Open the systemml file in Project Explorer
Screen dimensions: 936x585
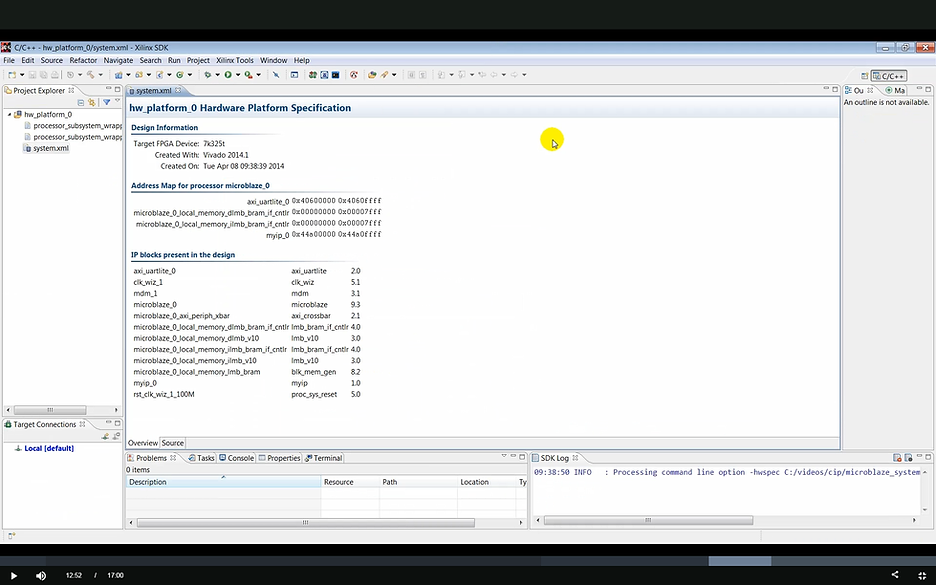(x=50, y=148)
